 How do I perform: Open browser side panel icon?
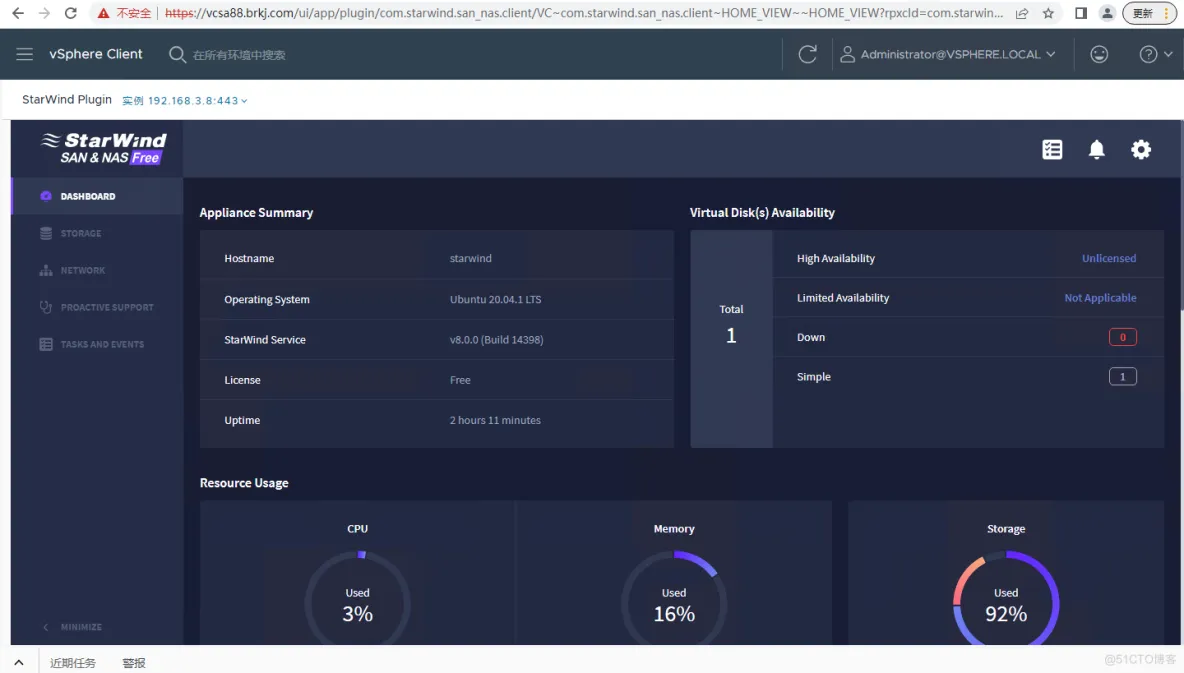(1081, 13)
